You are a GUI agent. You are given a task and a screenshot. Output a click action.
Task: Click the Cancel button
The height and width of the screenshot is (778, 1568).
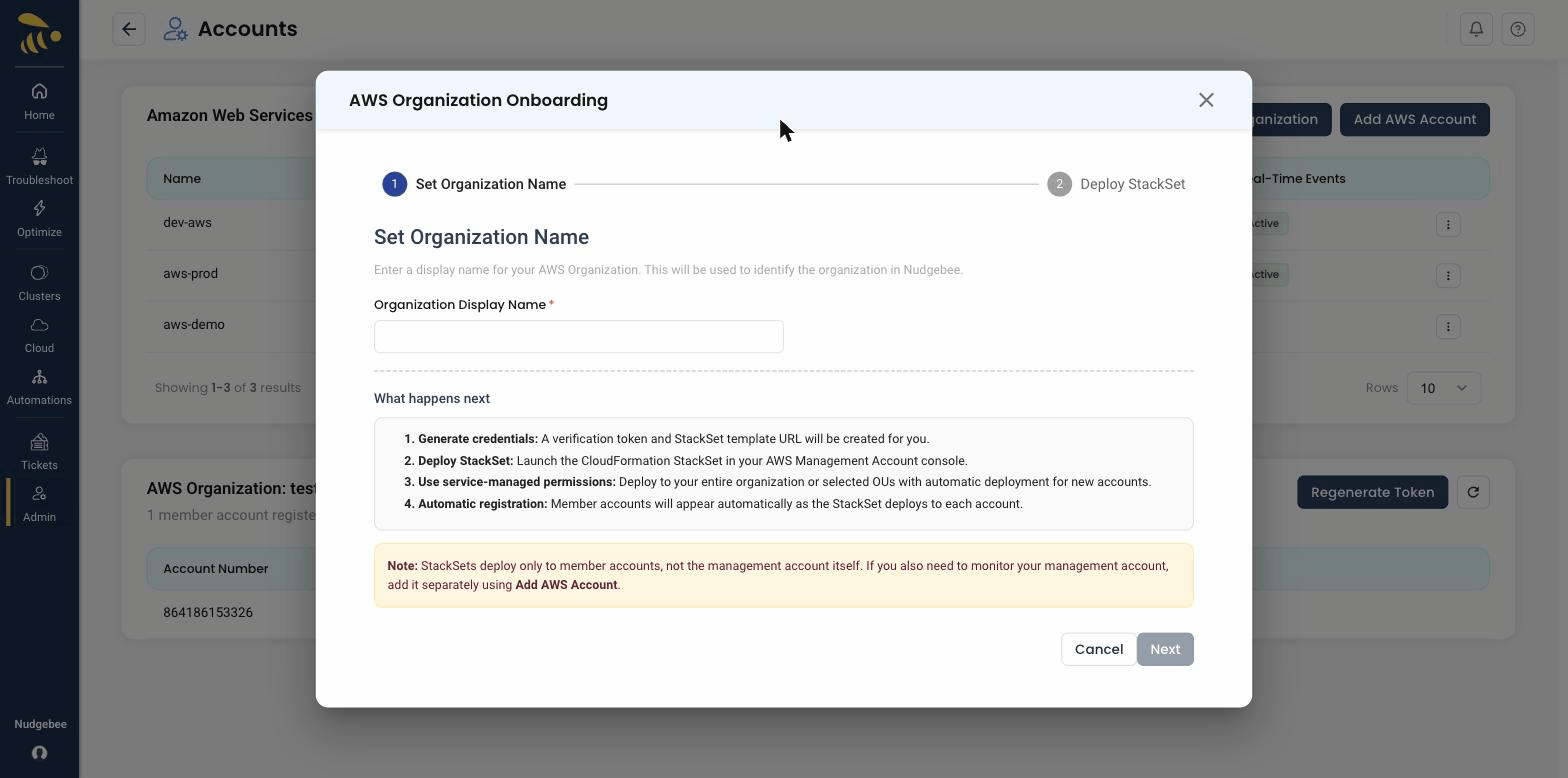tap(1099, 649)
